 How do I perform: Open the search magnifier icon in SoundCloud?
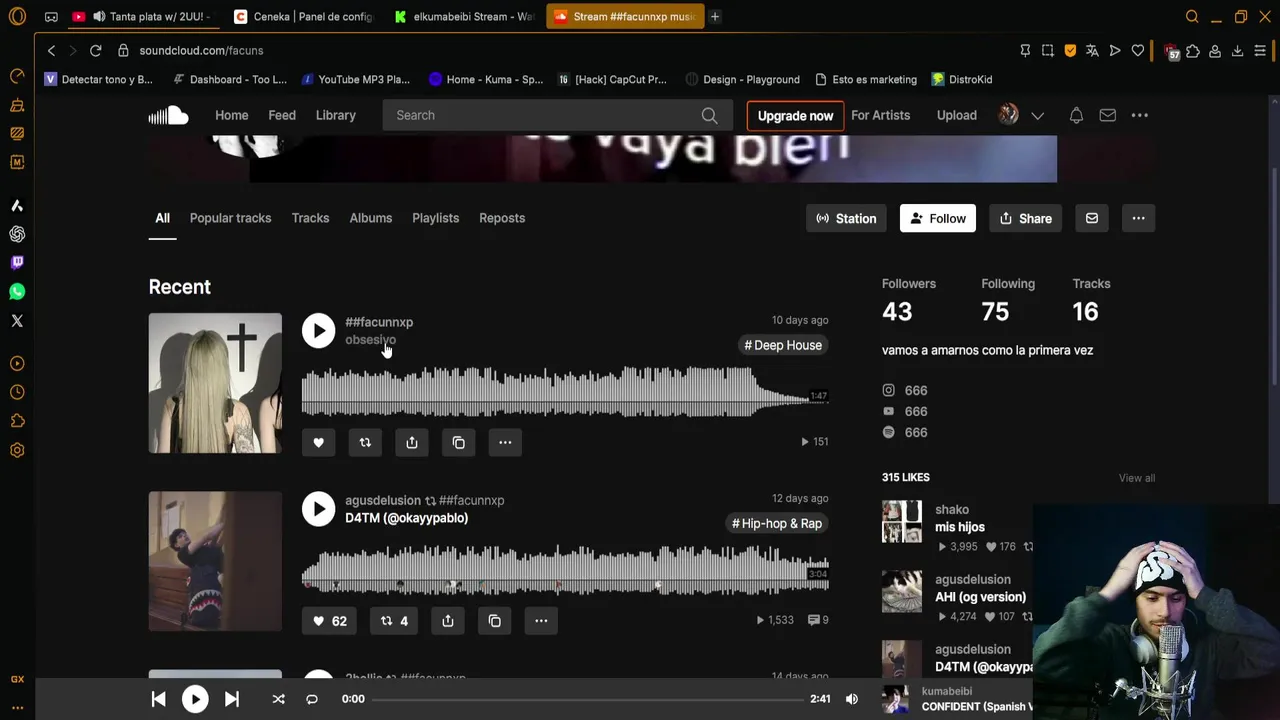pos(709,115)
